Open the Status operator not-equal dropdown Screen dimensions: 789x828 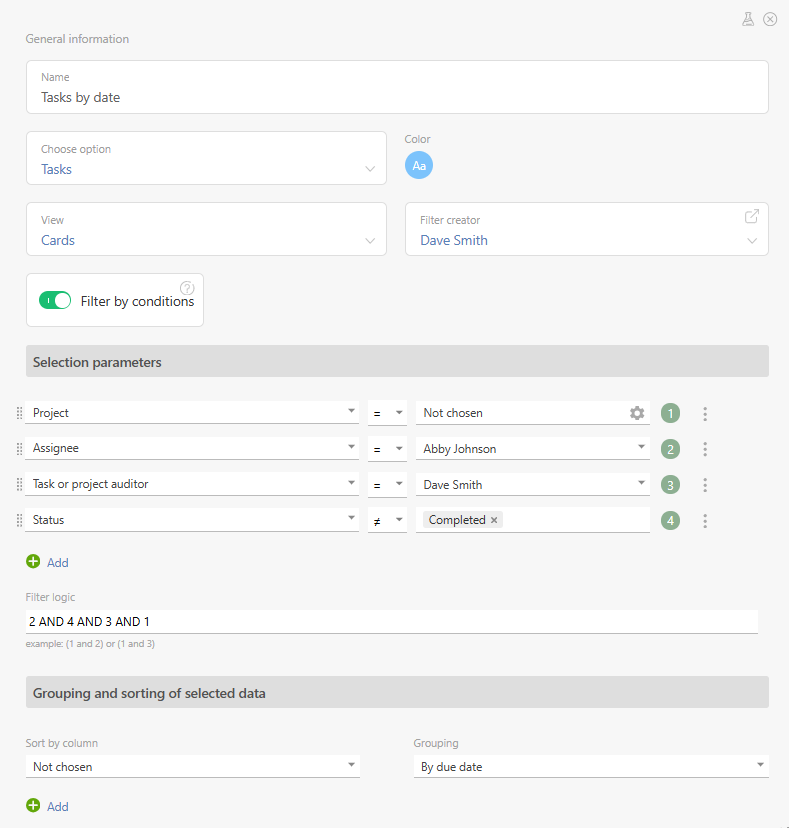pos(386,521)
